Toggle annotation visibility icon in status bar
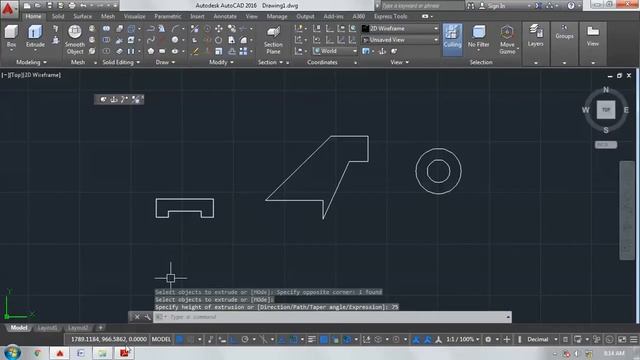Viewport: 640px width, 360px height. click(x=416, y=340)
